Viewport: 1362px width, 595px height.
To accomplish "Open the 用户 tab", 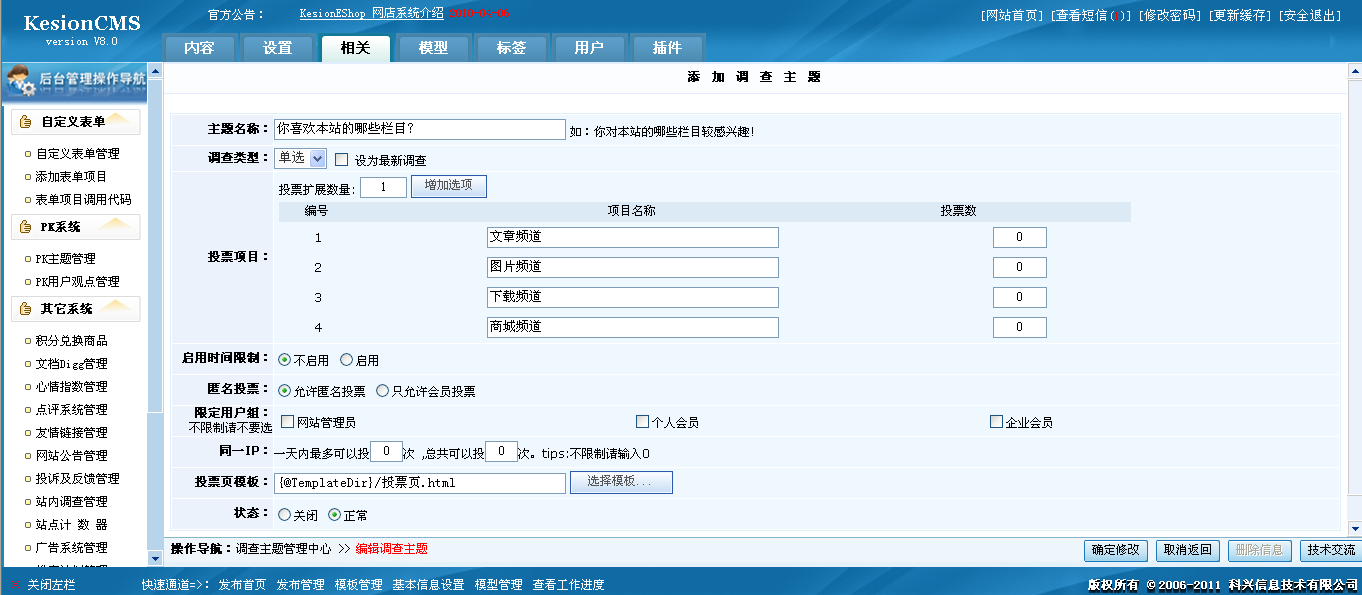I will pyautogui.click(x=589, y=48).
